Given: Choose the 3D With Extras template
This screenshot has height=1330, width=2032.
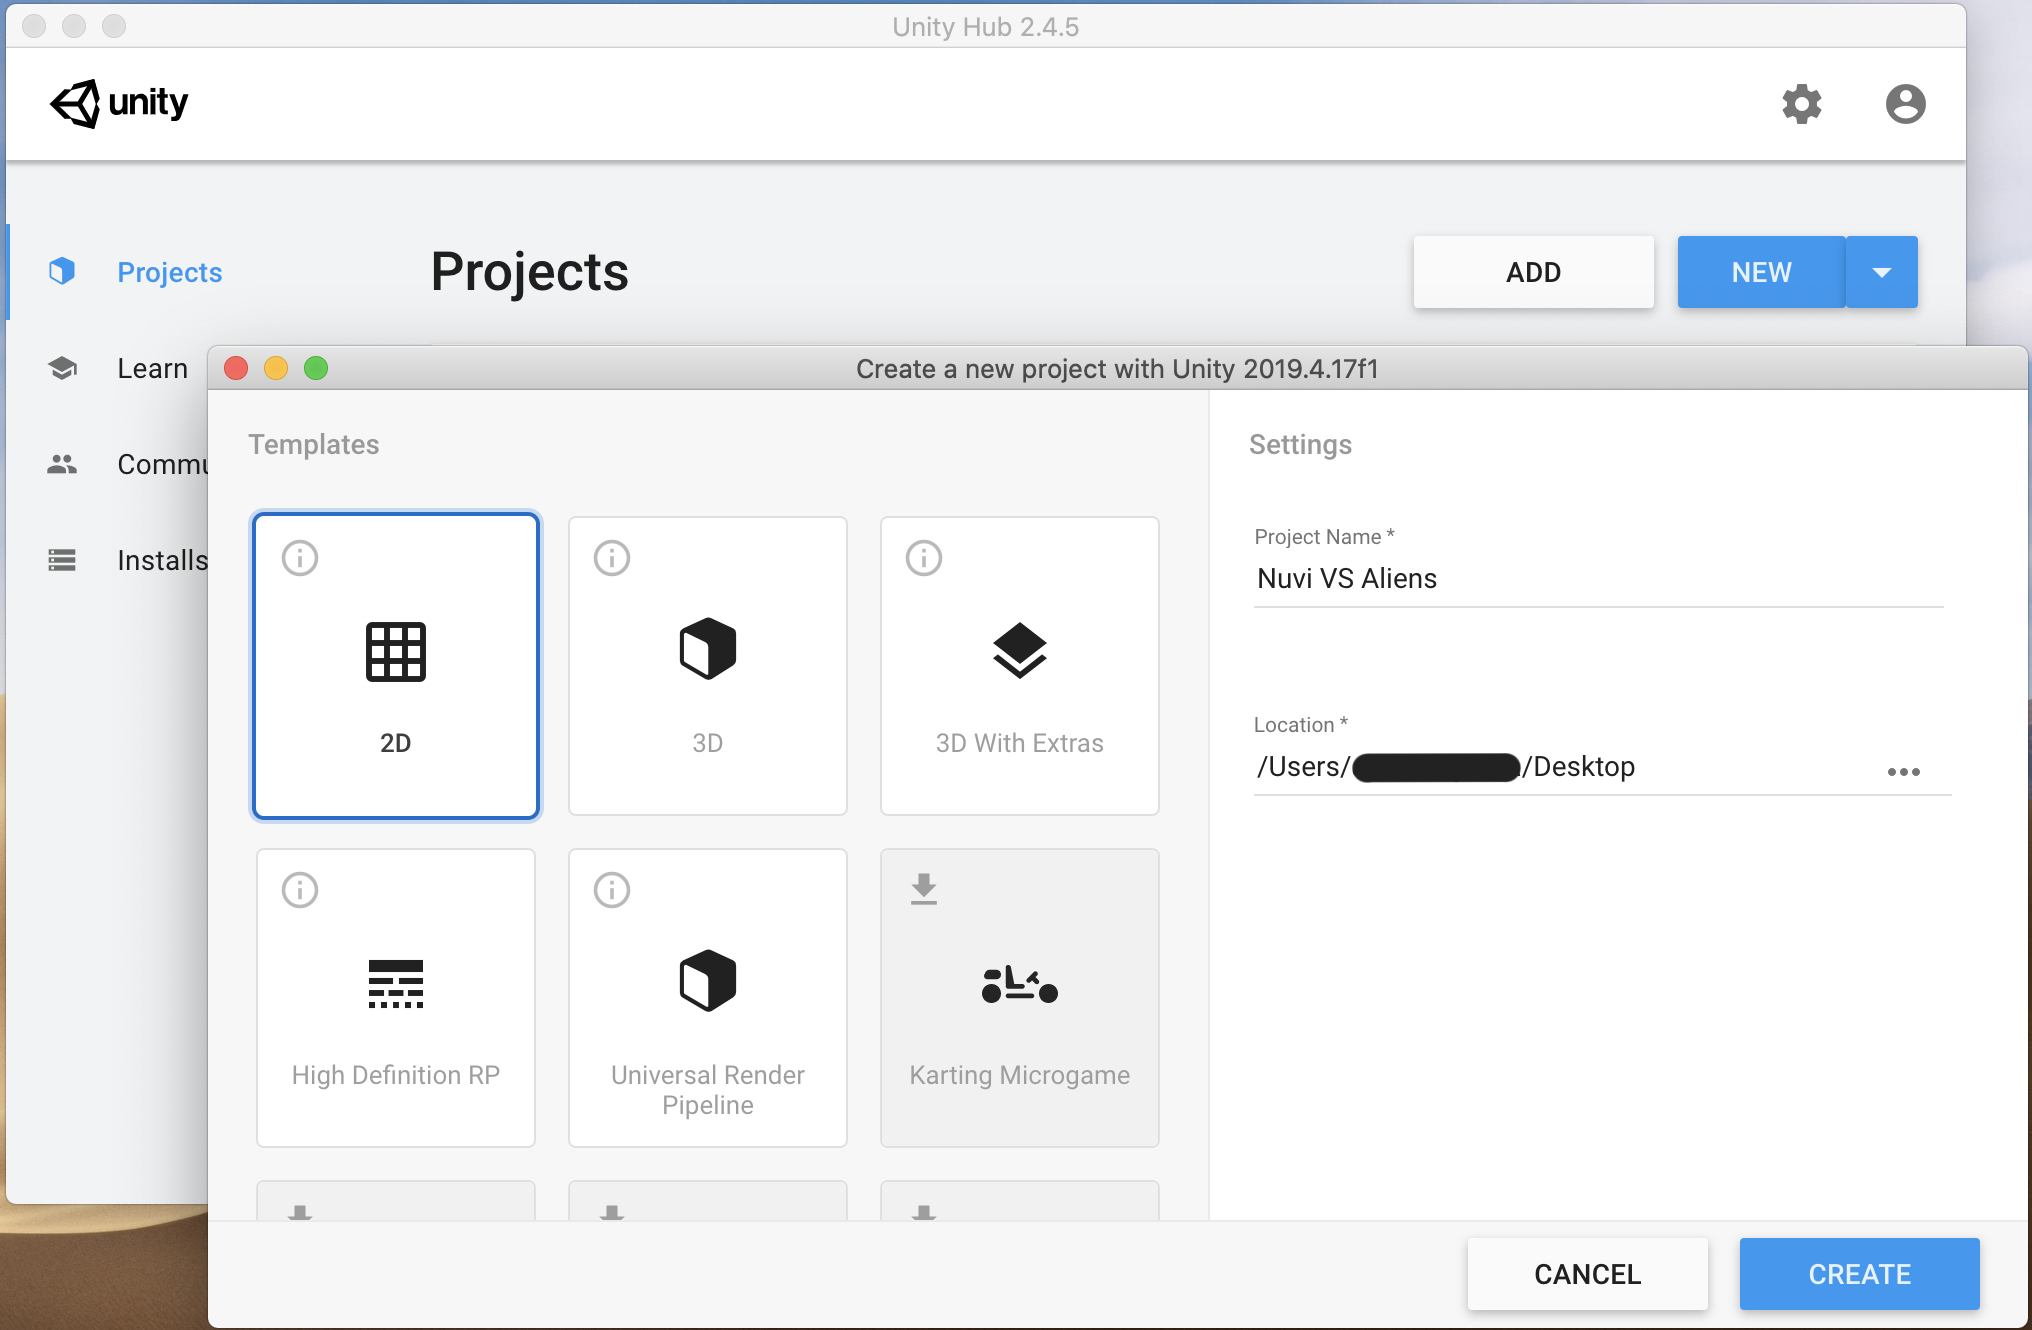Looking at the screenshot, I should pyautogui.click(x=1019, y=650).
